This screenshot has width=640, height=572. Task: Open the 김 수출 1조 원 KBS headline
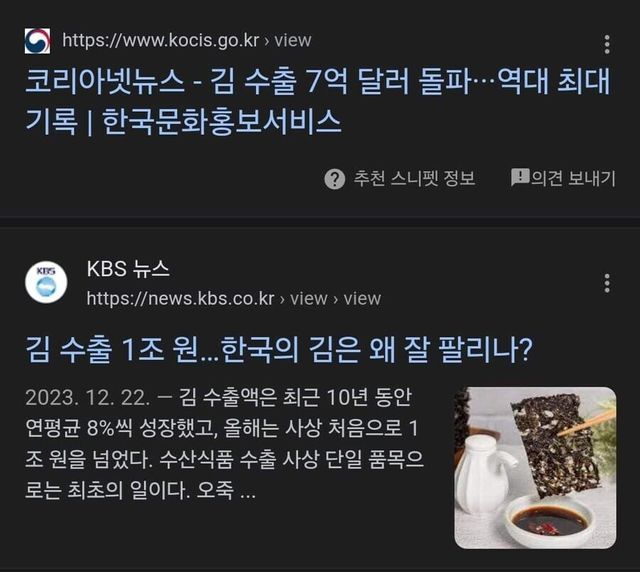(x=279, y=350)
